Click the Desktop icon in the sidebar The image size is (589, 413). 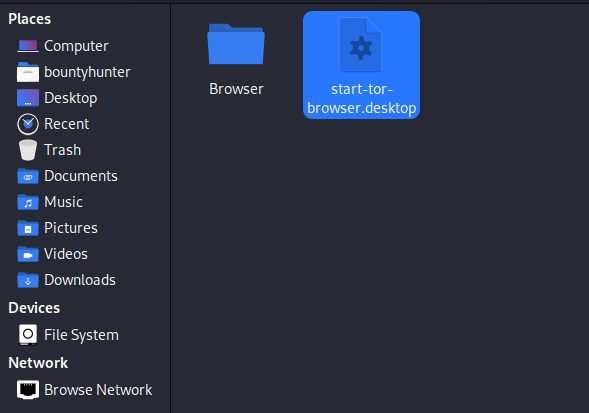28,98
